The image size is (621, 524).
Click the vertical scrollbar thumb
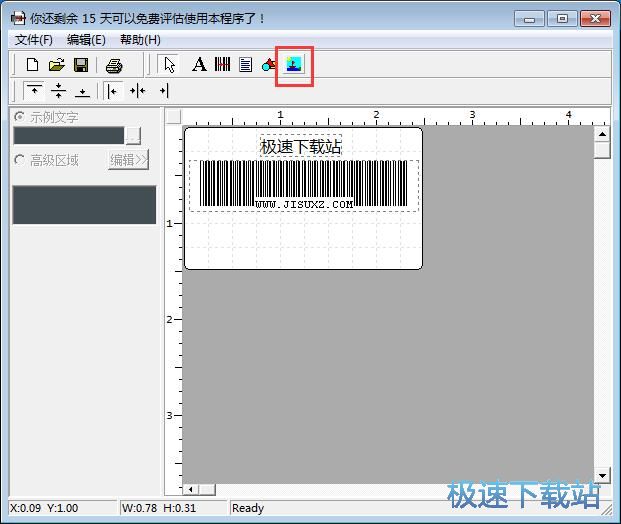coord(602,150)
